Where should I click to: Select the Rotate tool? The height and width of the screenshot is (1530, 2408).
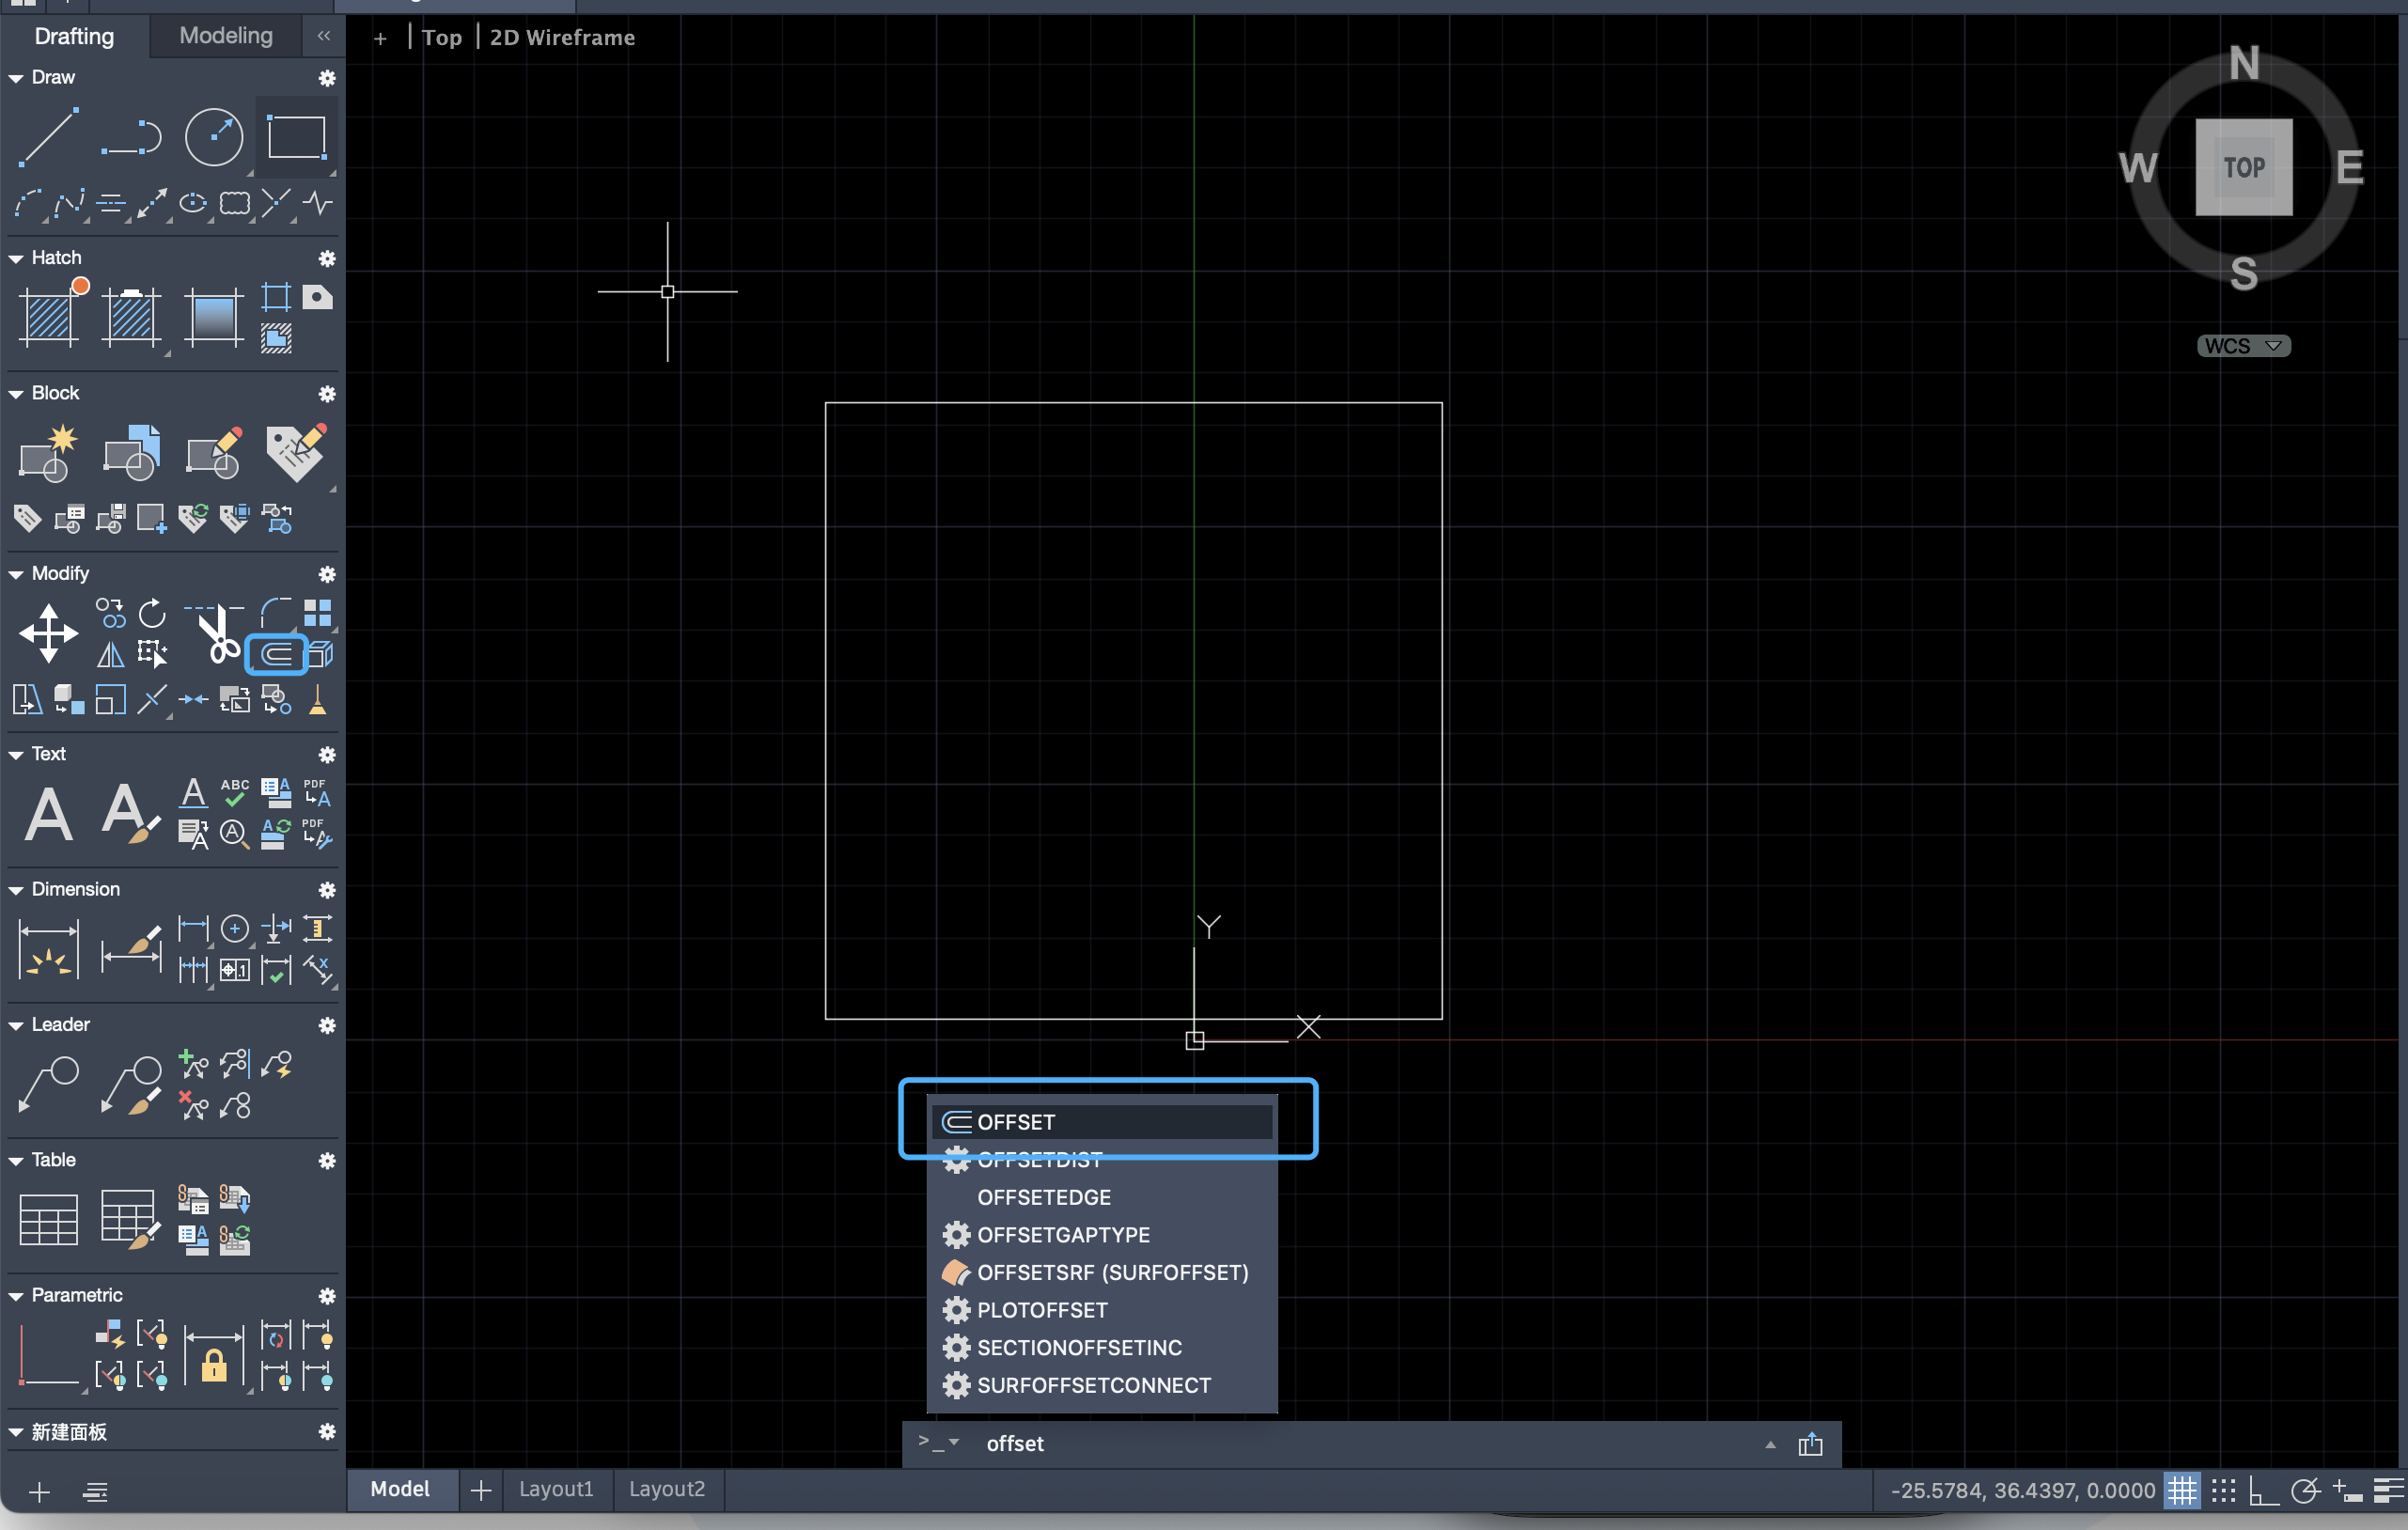pos(152,612)
